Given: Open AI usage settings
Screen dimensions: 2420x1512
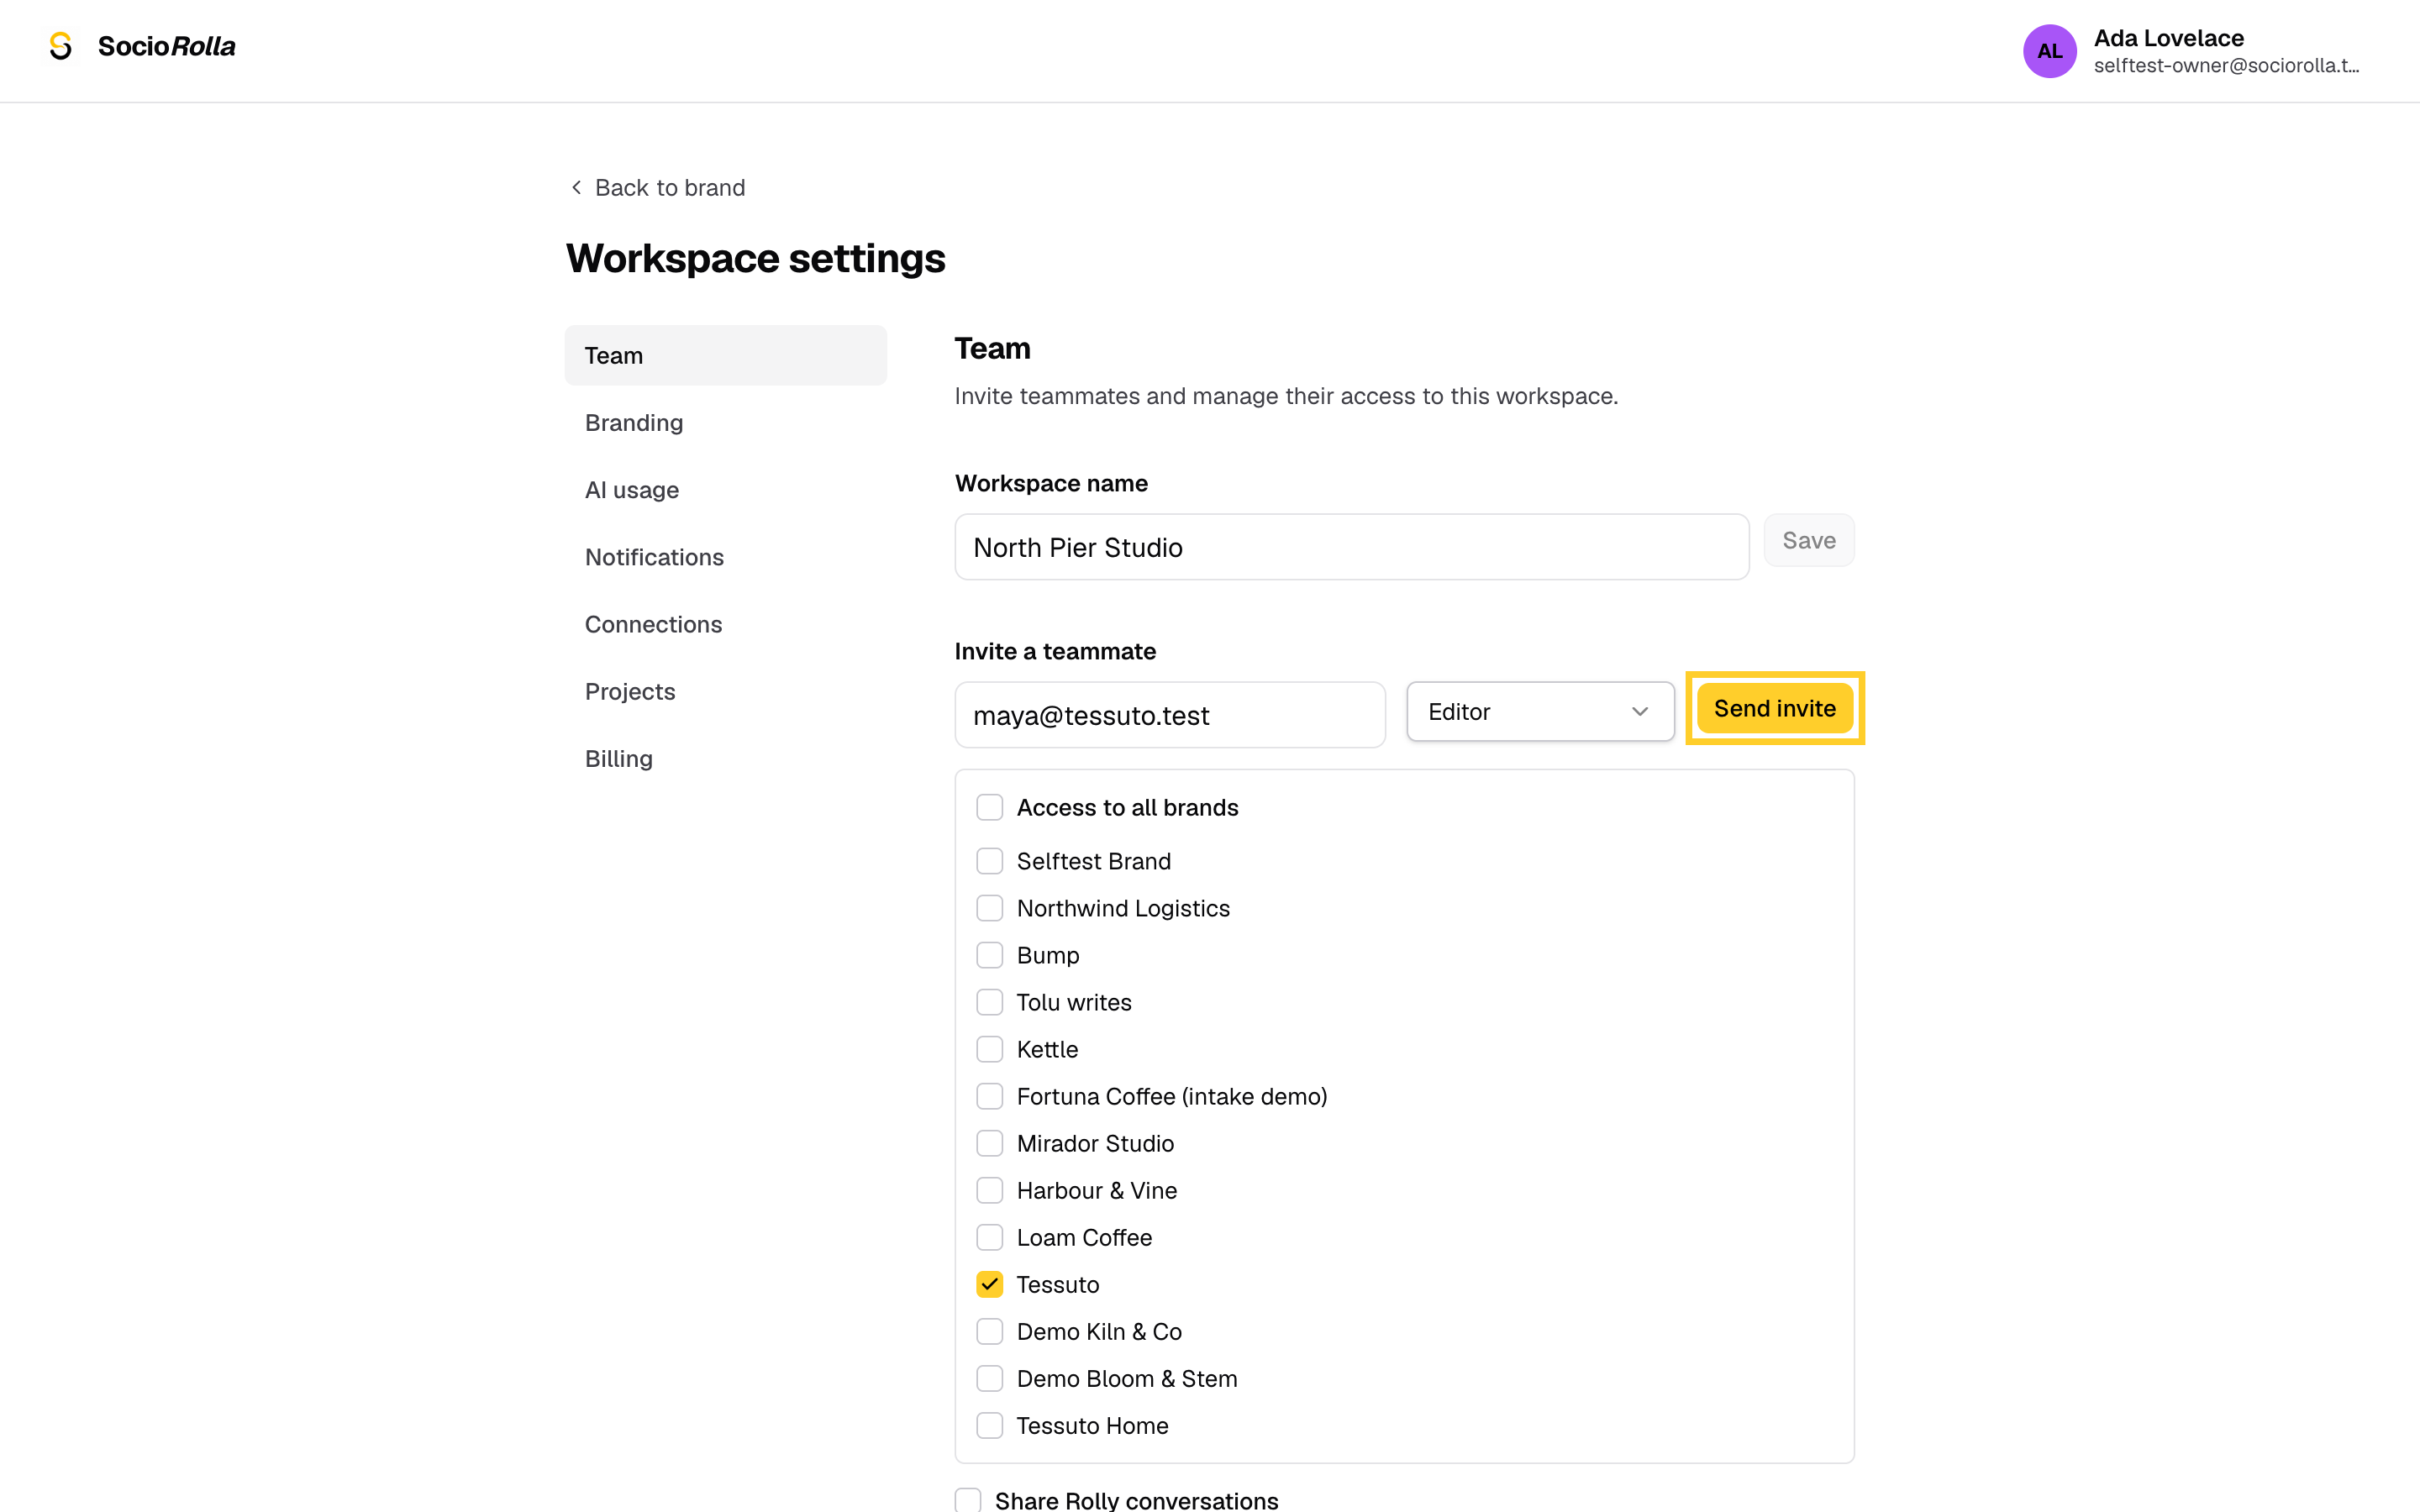Looking at the screenshot, I should point(725,490).
